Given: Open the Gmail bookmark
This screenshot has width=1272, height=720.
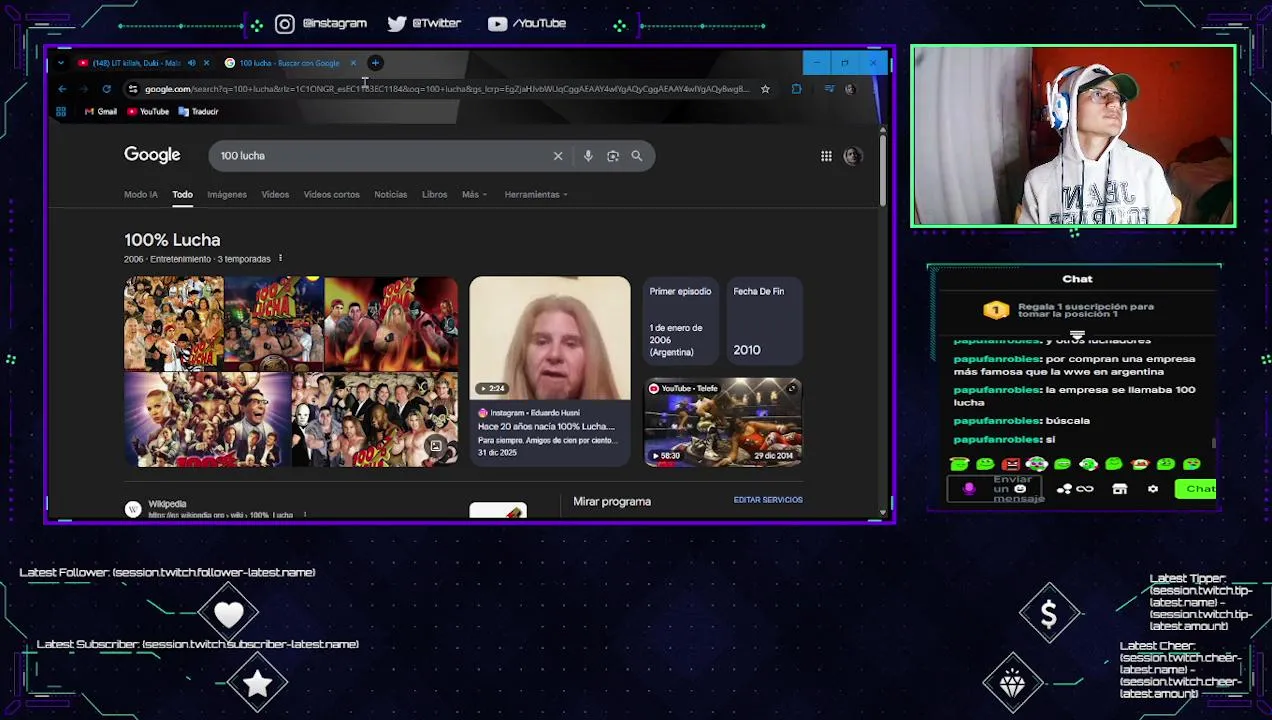Looking at the screenshot, I should pos(100,112).
